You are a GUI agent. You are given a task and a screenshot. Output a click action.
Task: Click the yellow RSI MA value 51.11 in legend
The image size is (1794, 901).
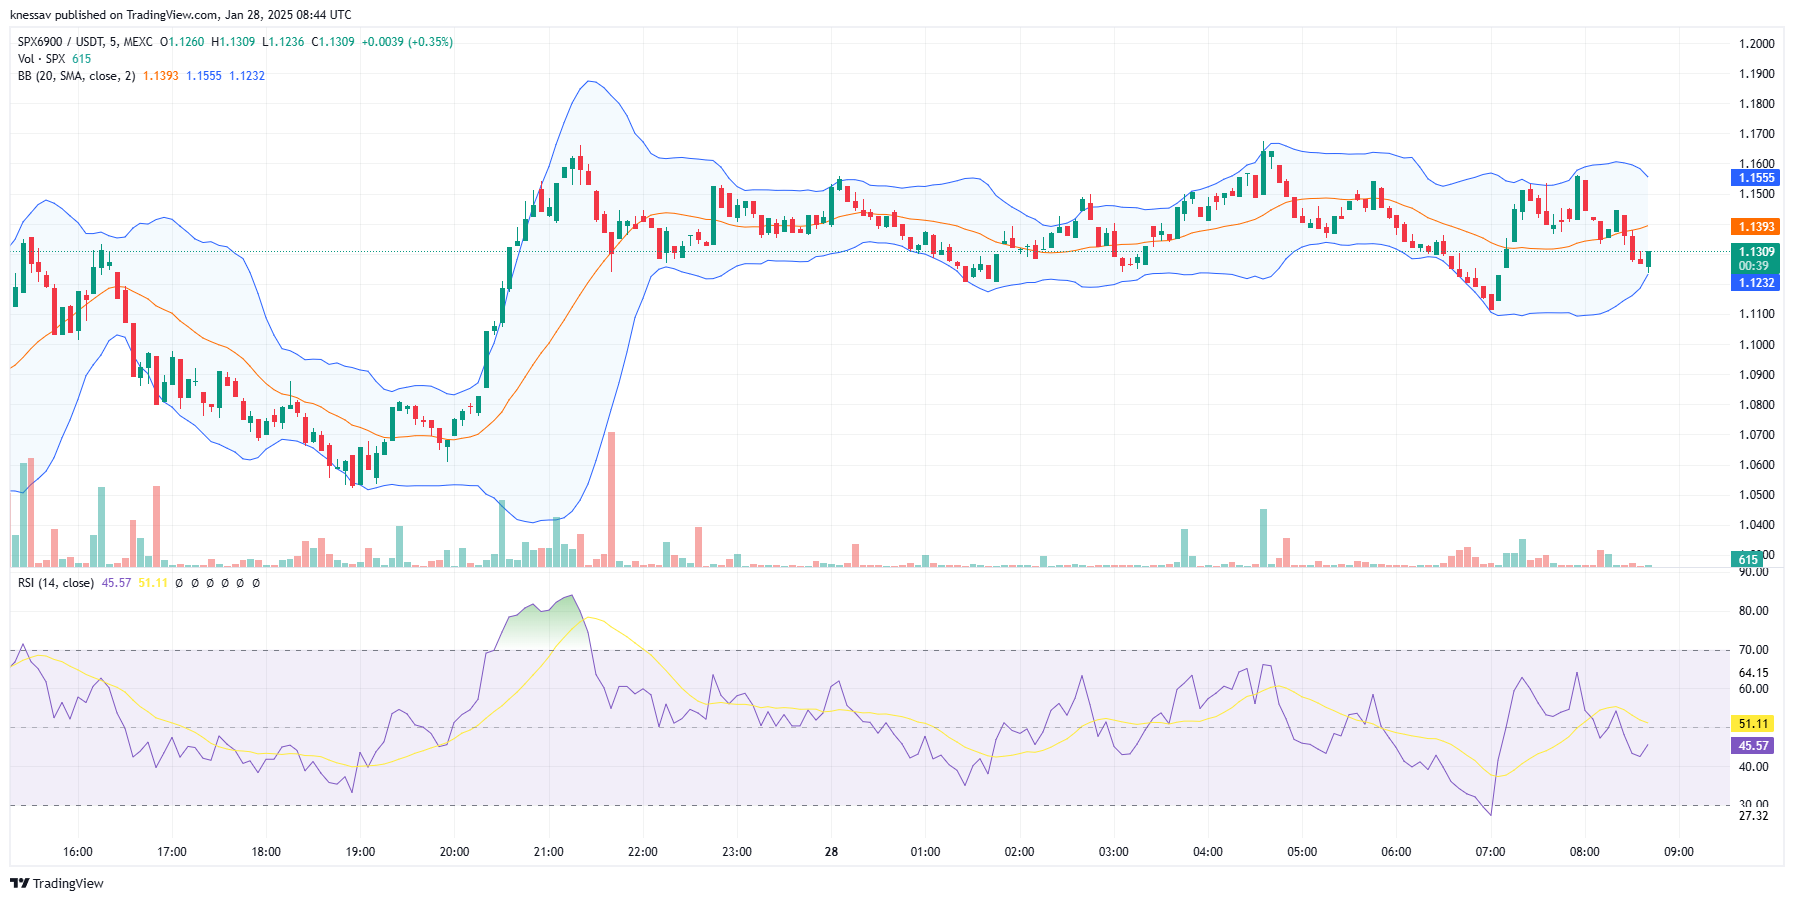tap(152, 583)
